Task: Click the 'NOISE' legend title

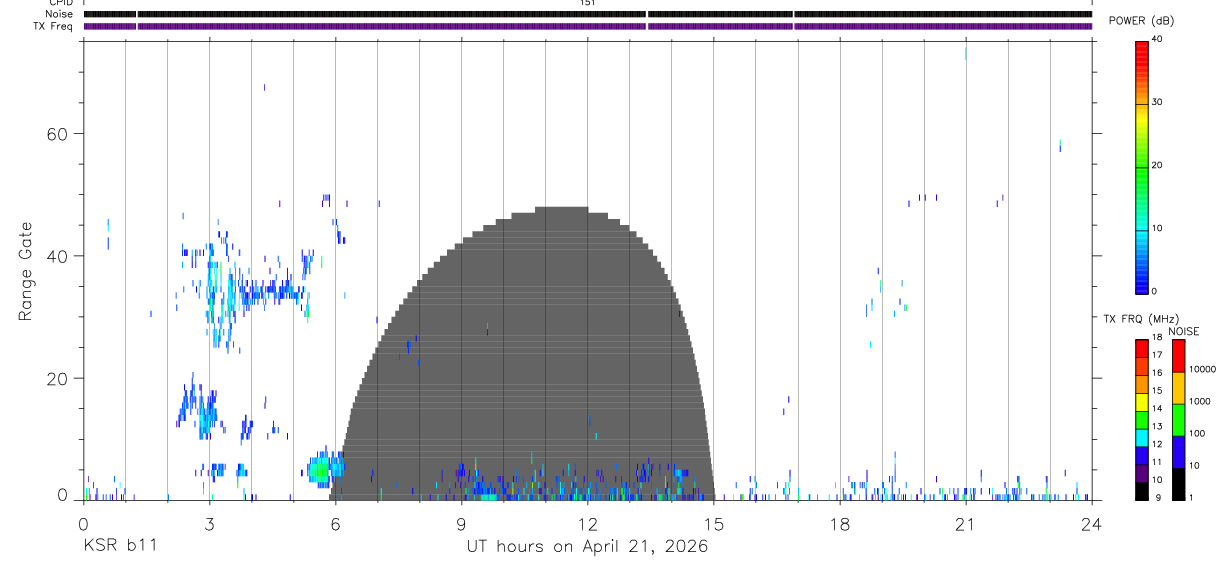Action: [x=1182, y=331]
